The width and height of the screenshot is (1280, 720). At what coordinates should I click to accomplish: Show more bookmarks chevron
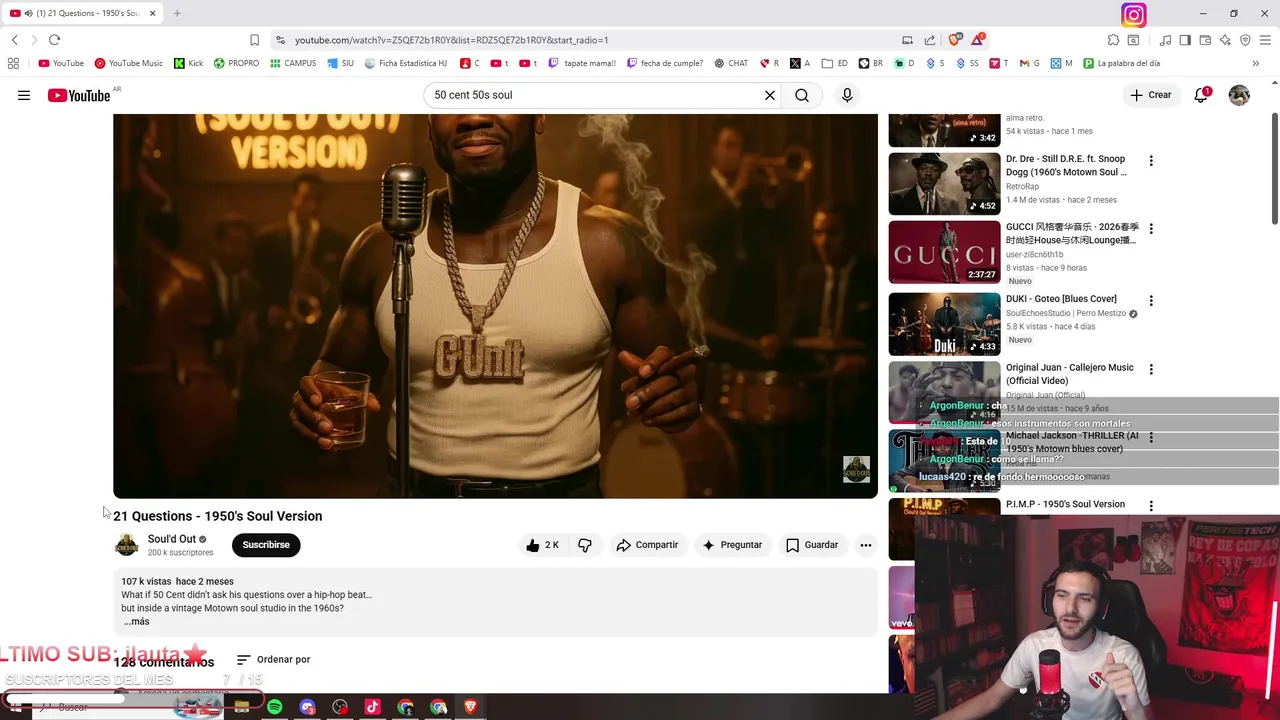(1255, 63)
